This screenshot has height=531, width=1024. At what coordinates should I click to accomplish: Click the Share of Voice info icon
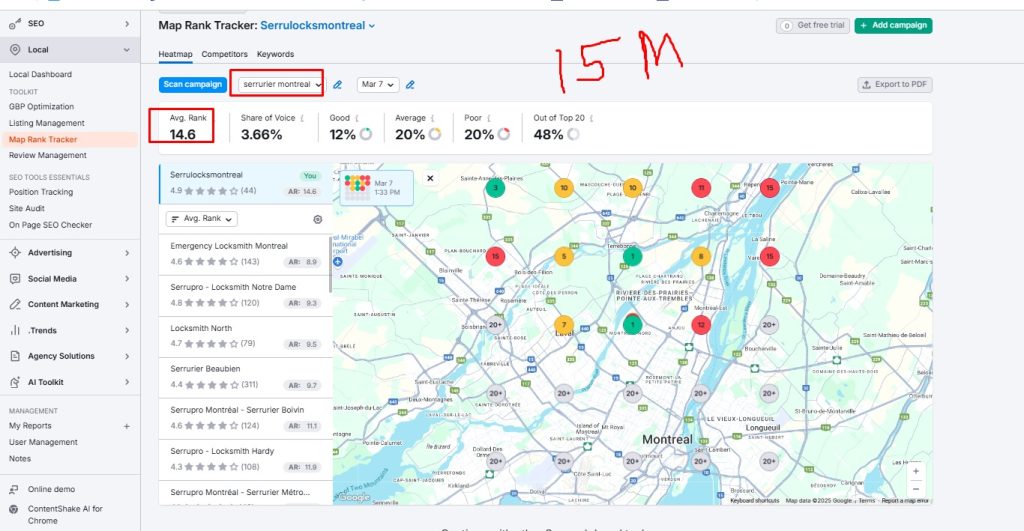pos(302,118)
